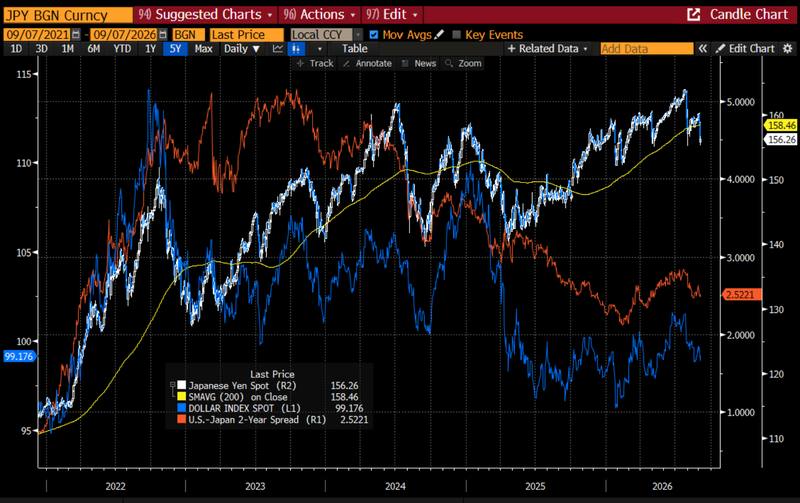This screenshot has height=503, width=800.
Task: Open chart settings gear icon
Action: (787, 49)
